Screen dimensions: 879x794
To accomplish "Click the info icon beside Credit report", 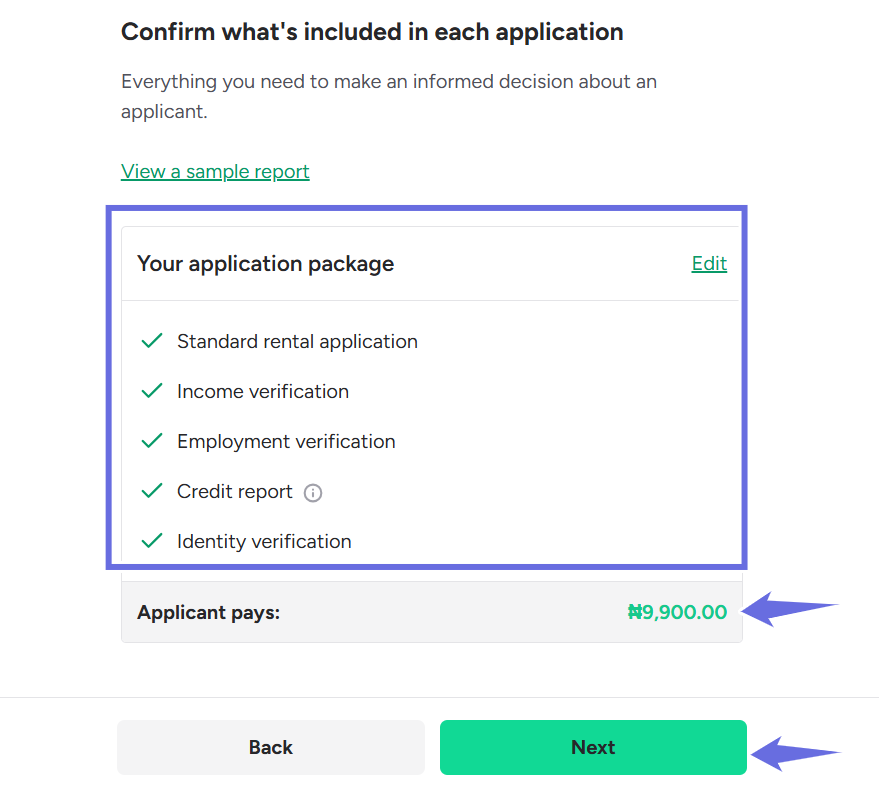I will pos(313,493).
